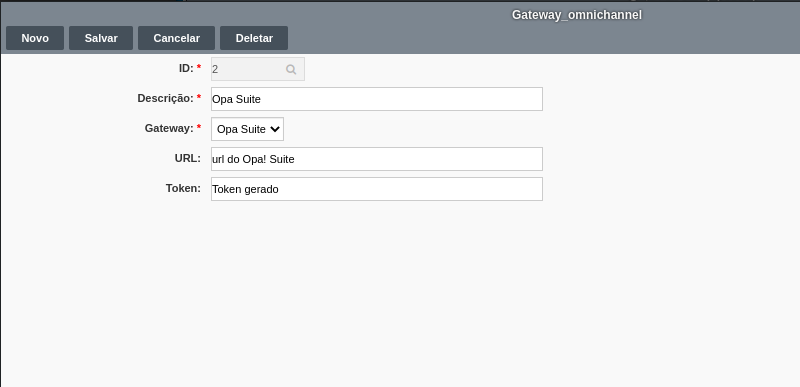Viewport: 800px width, 387px height.
Task: Create a new record with Novo button
Action: [35, 38]
